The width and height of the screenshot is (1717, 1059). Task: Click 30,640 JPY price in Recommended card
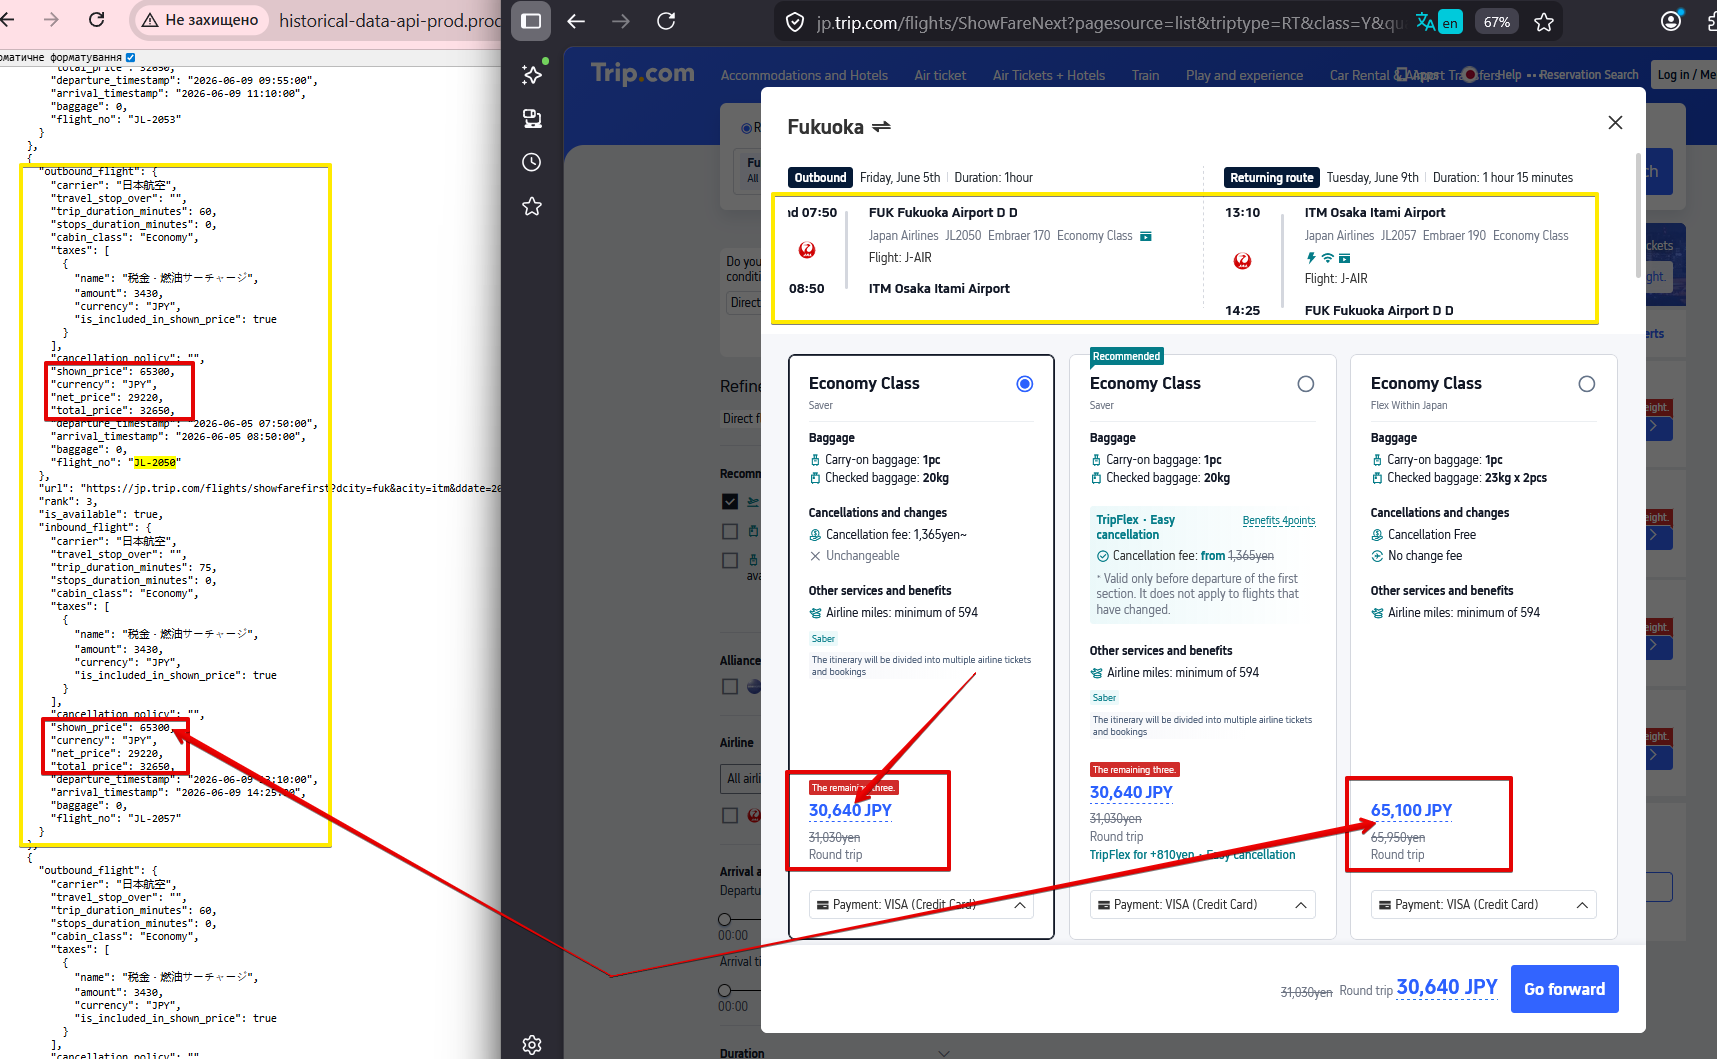coord(1131,792)
